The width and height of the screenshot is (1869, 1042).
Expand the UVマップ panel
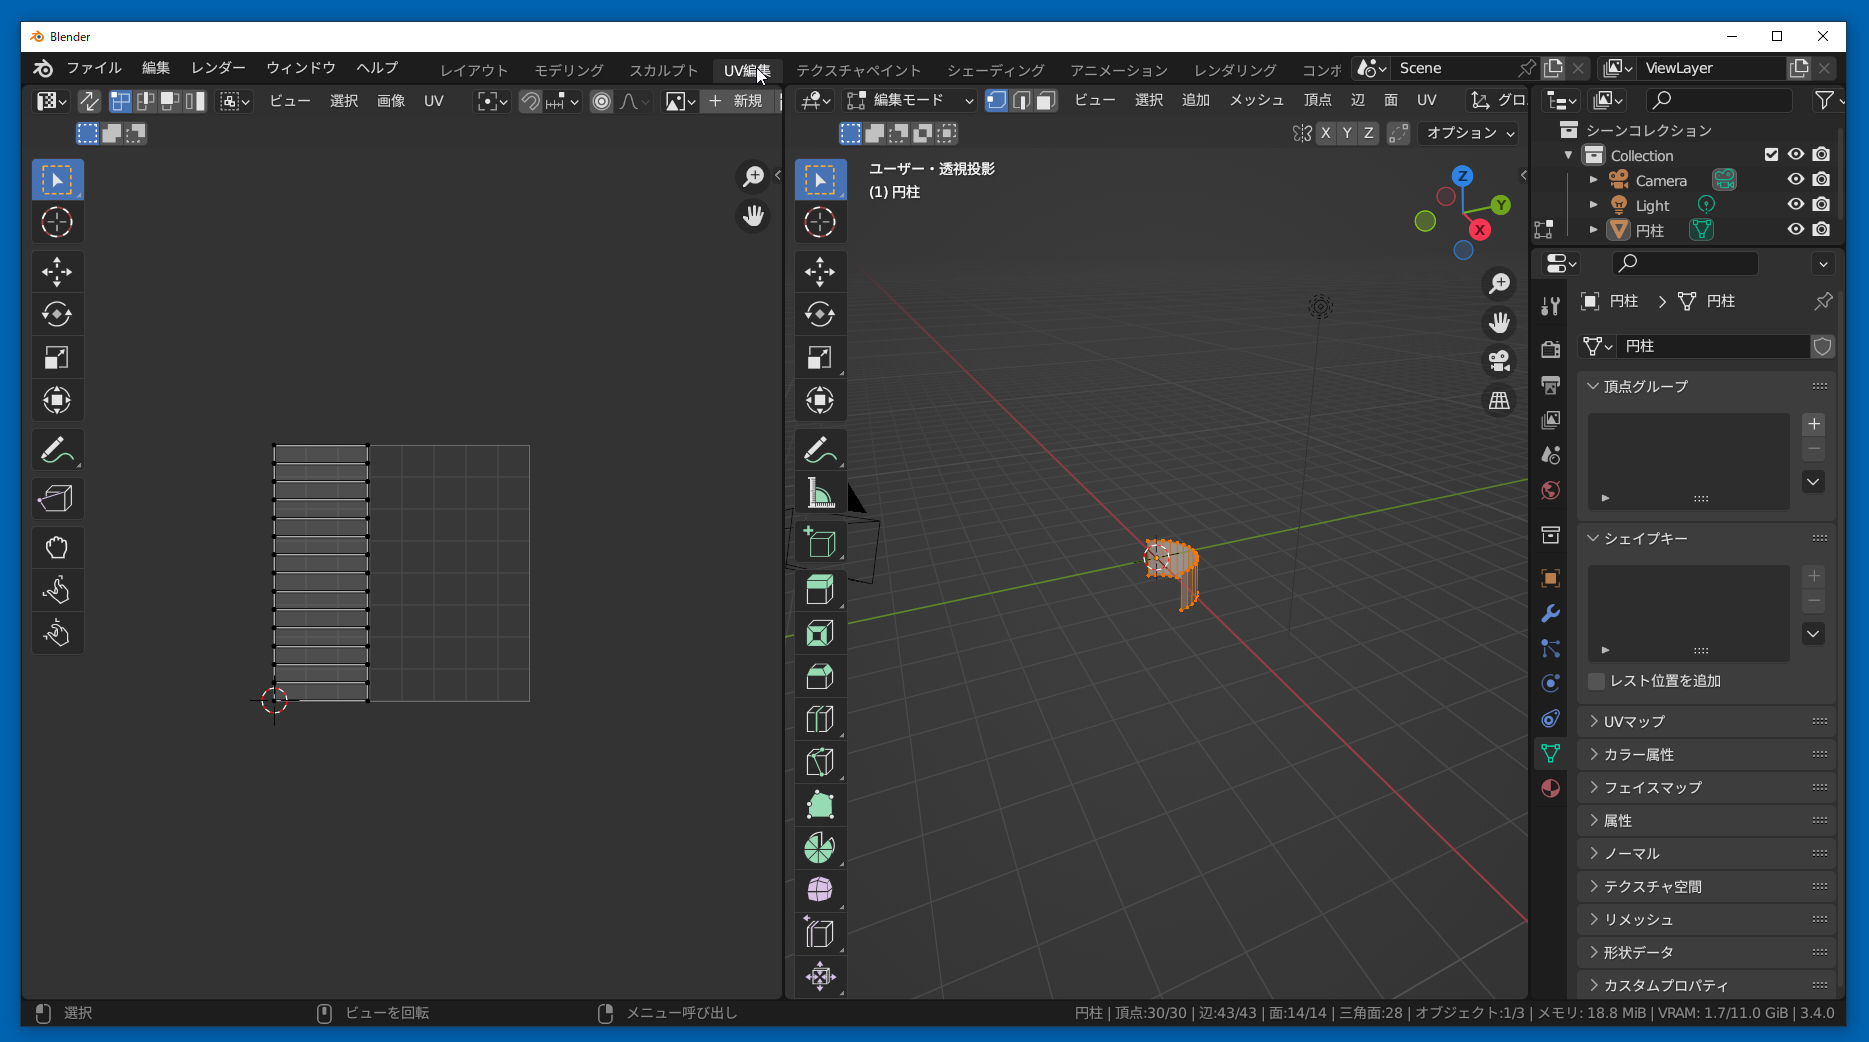tap(1634, 721)
